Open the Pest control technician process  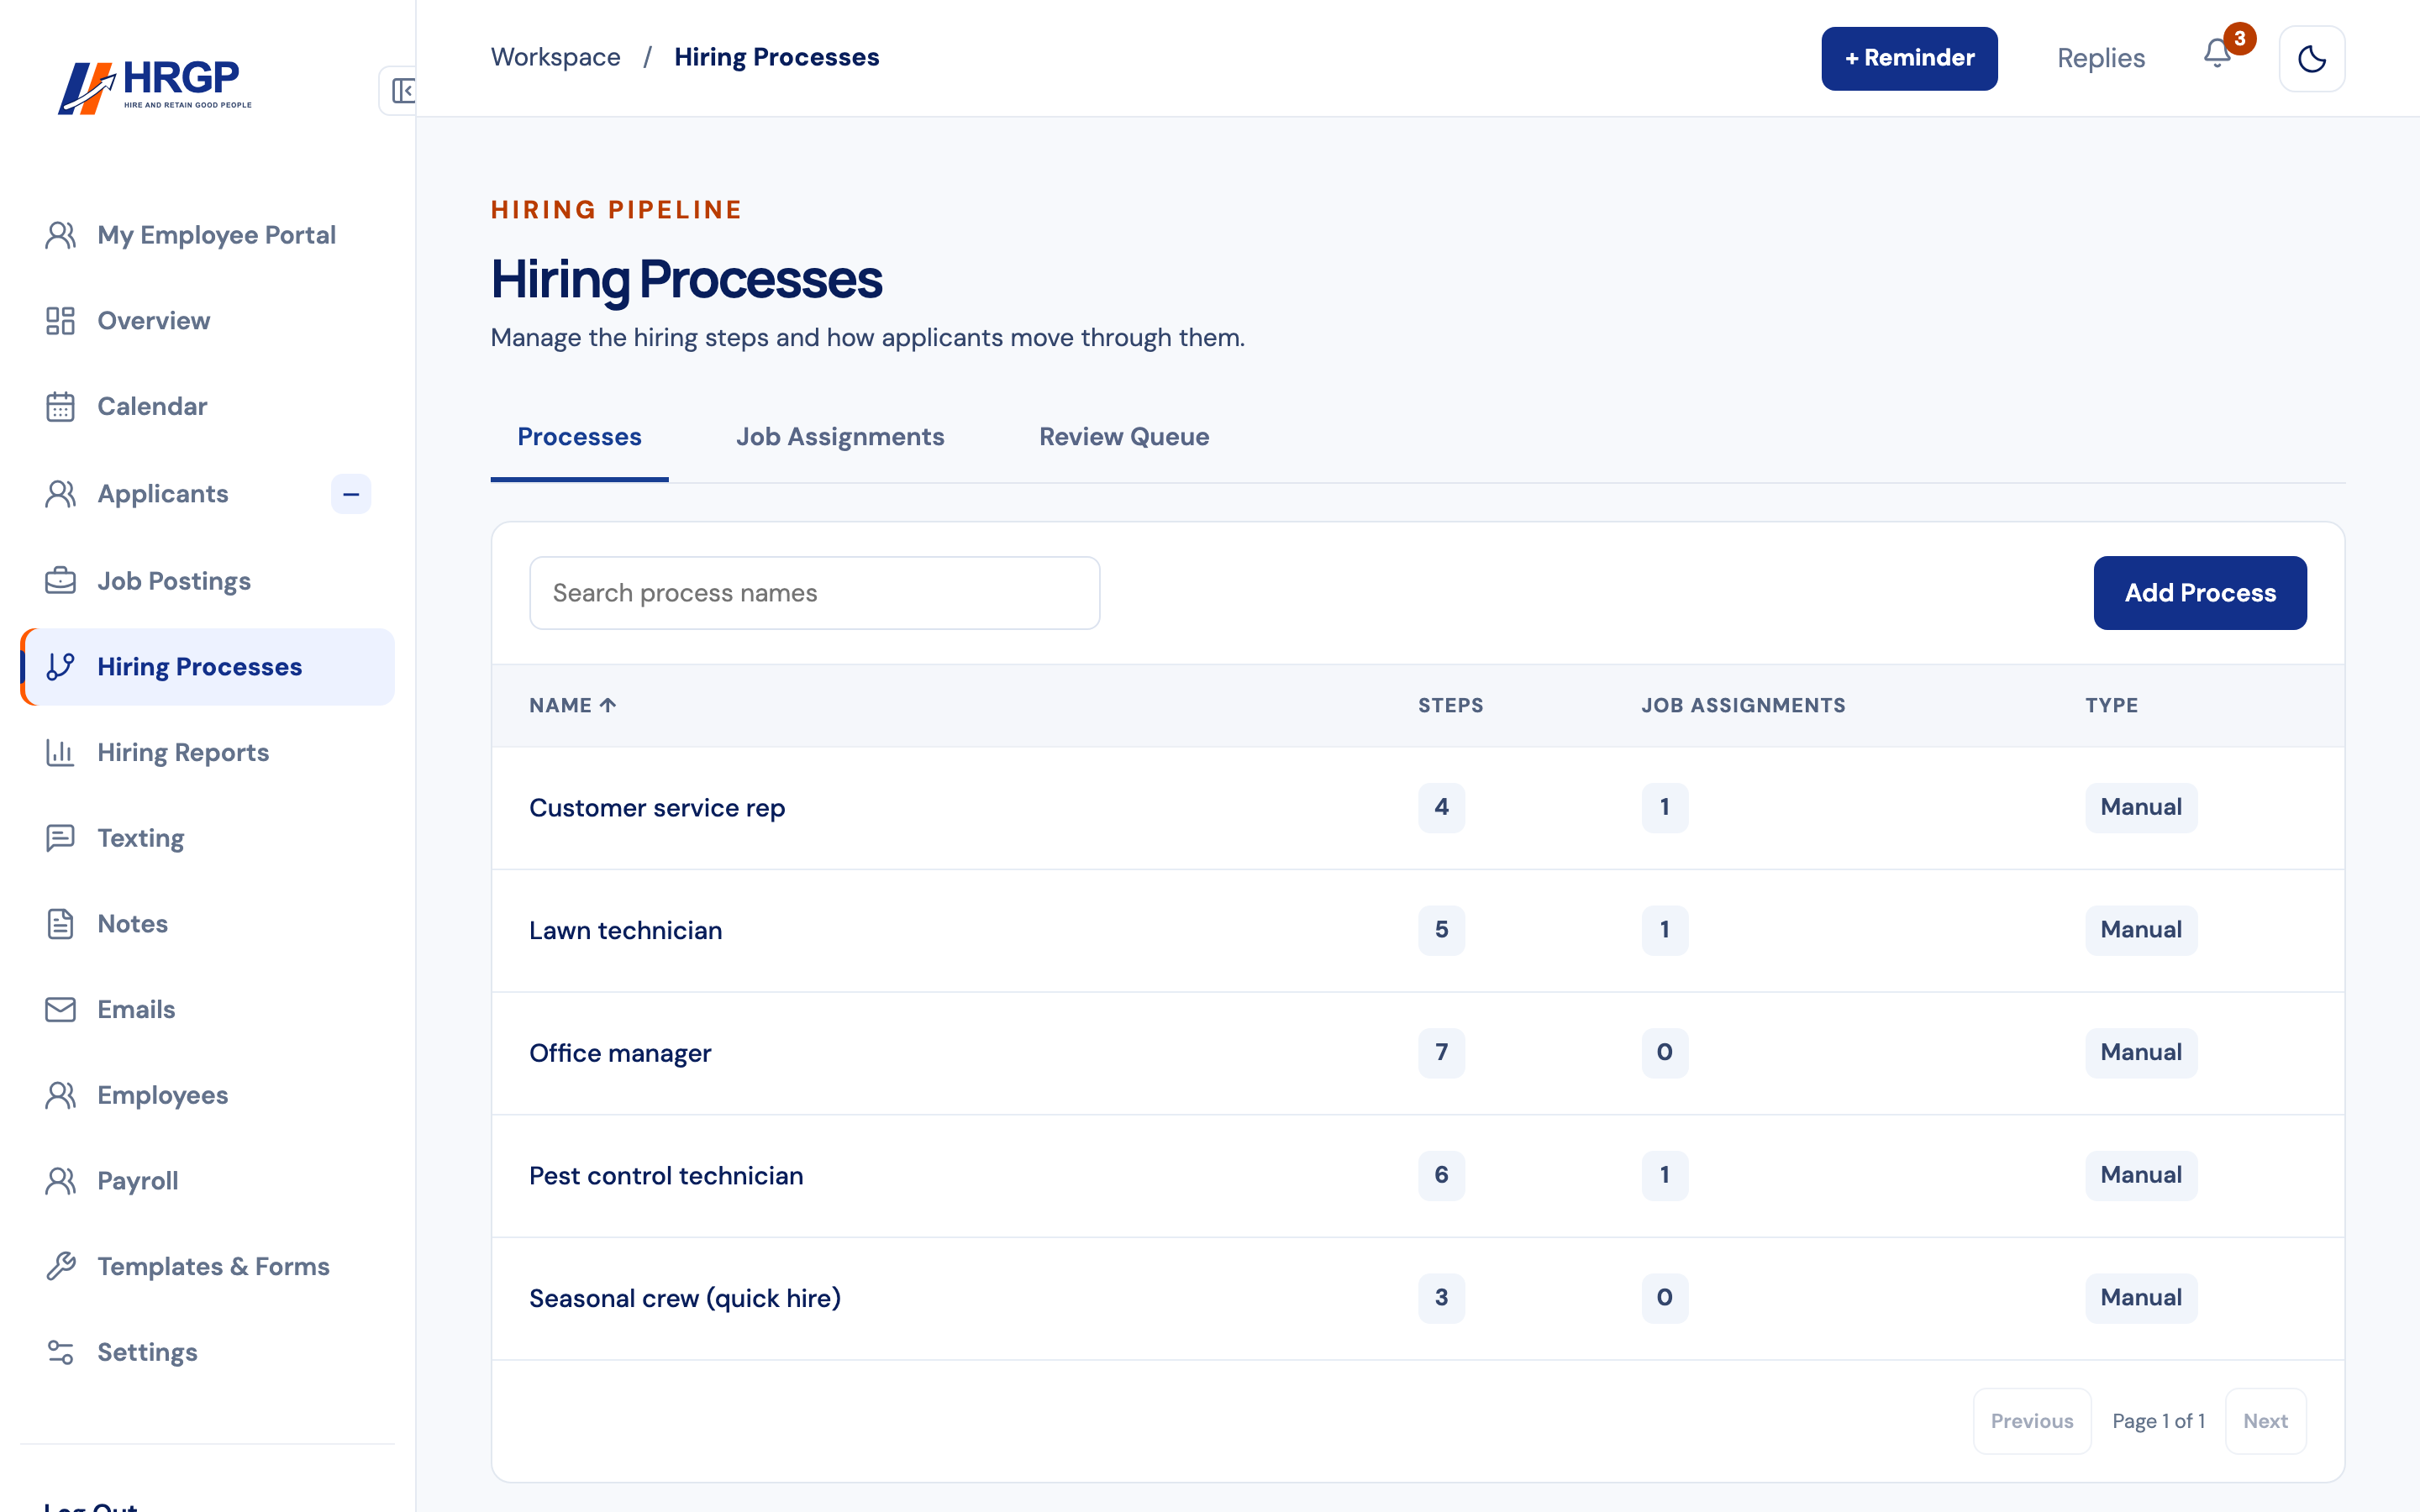666,1176
